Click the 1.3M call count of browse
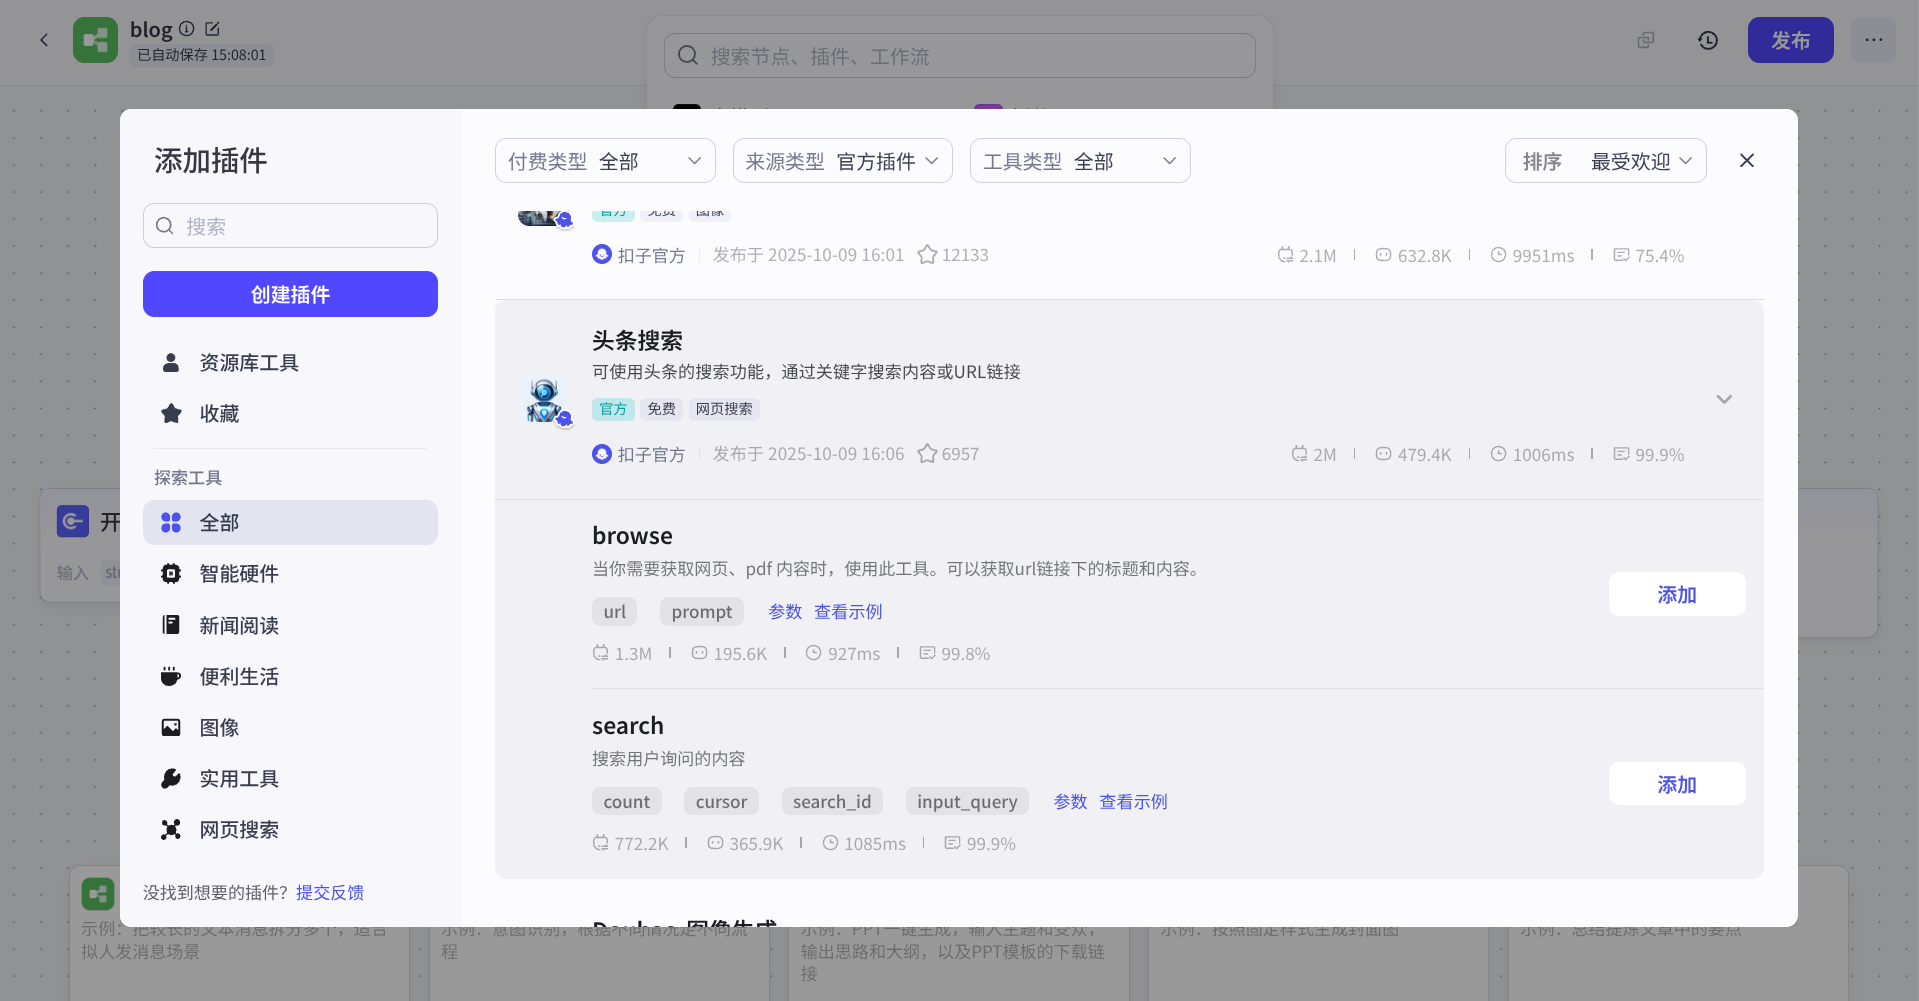The width and height of the screenshot is (1919, 1001). tap(622, 654)
